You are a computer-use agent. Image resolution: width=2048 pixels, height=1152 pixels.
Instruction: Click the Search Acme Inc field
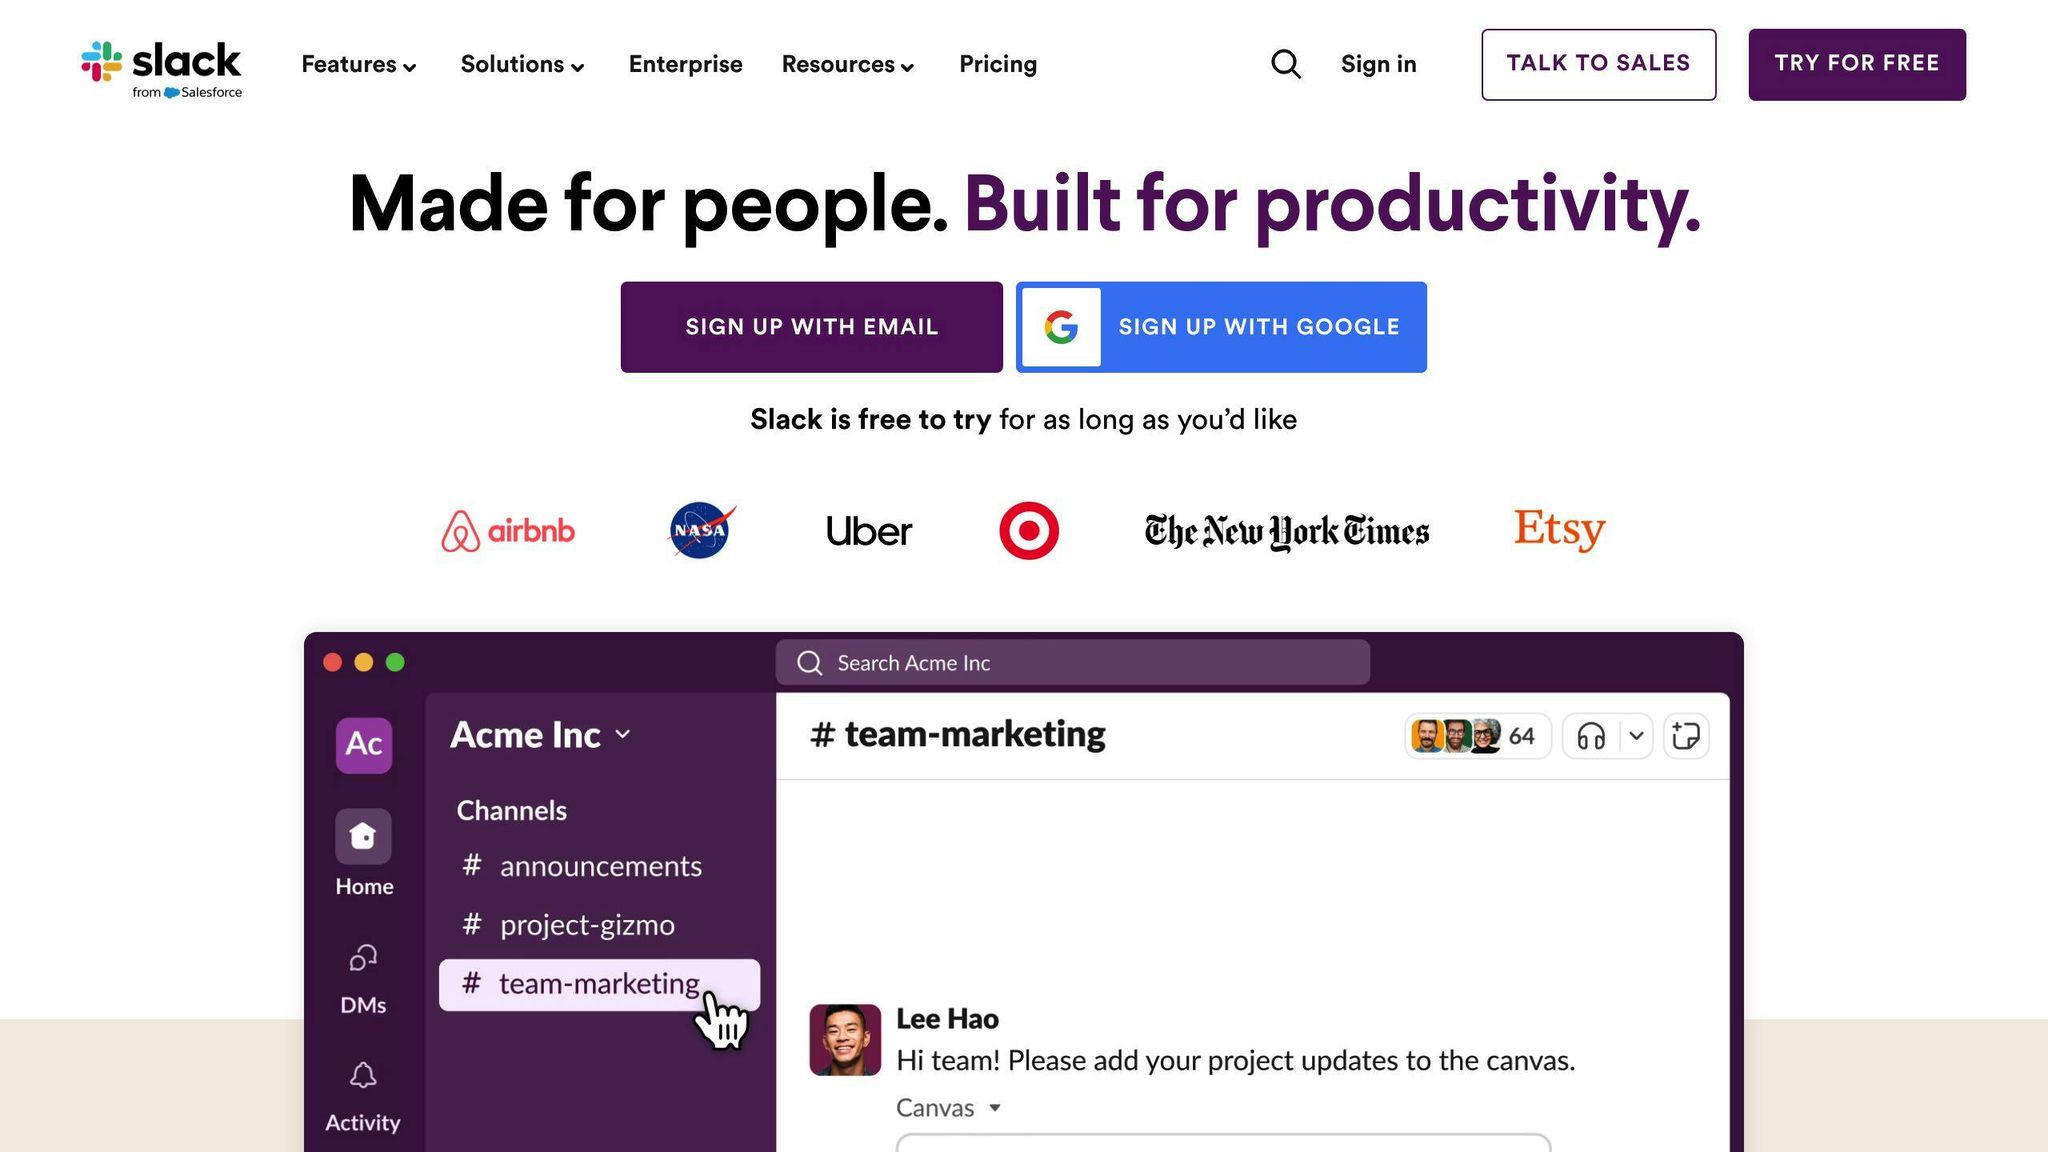pyautogui.click(x=1070, y=662)
